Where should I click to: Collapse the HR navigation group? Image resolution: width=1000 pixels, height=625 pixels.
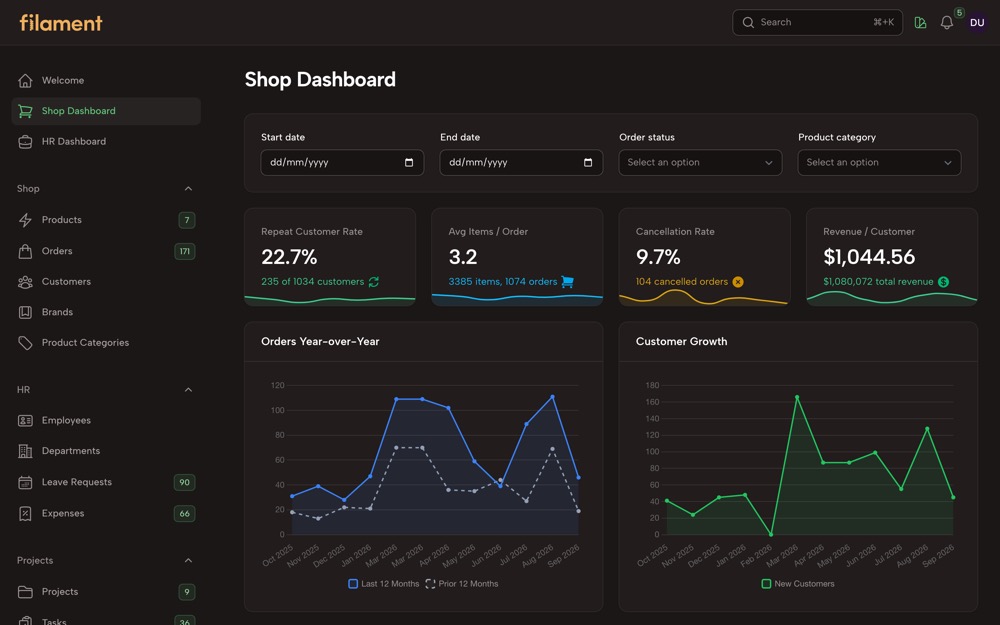(x=188, y=390)
